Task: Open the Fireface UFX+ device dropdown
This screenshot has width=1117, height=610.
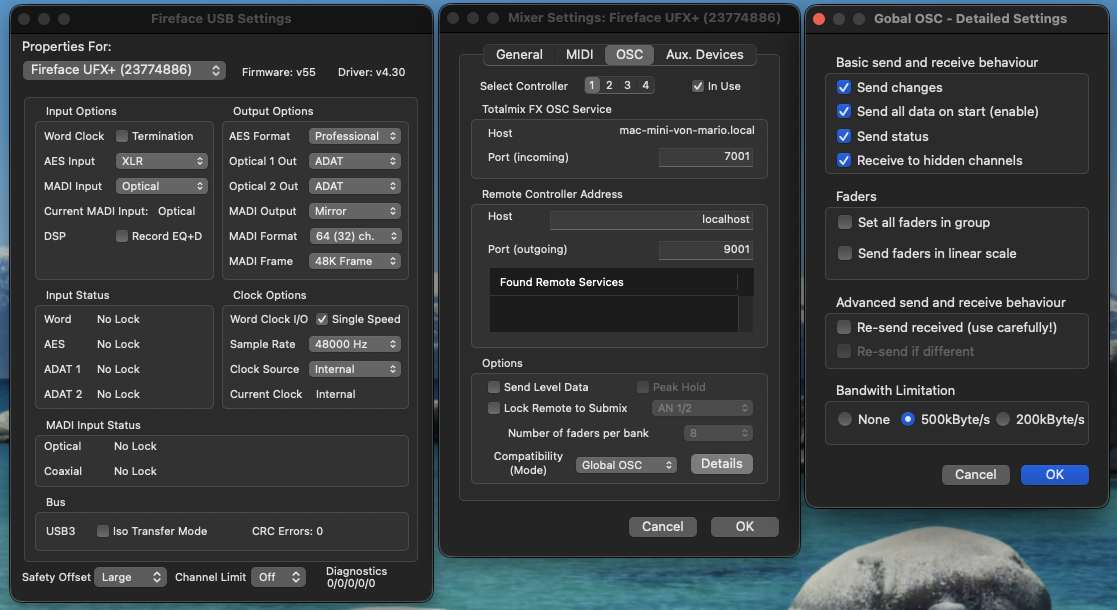Action: click(125, 70)
